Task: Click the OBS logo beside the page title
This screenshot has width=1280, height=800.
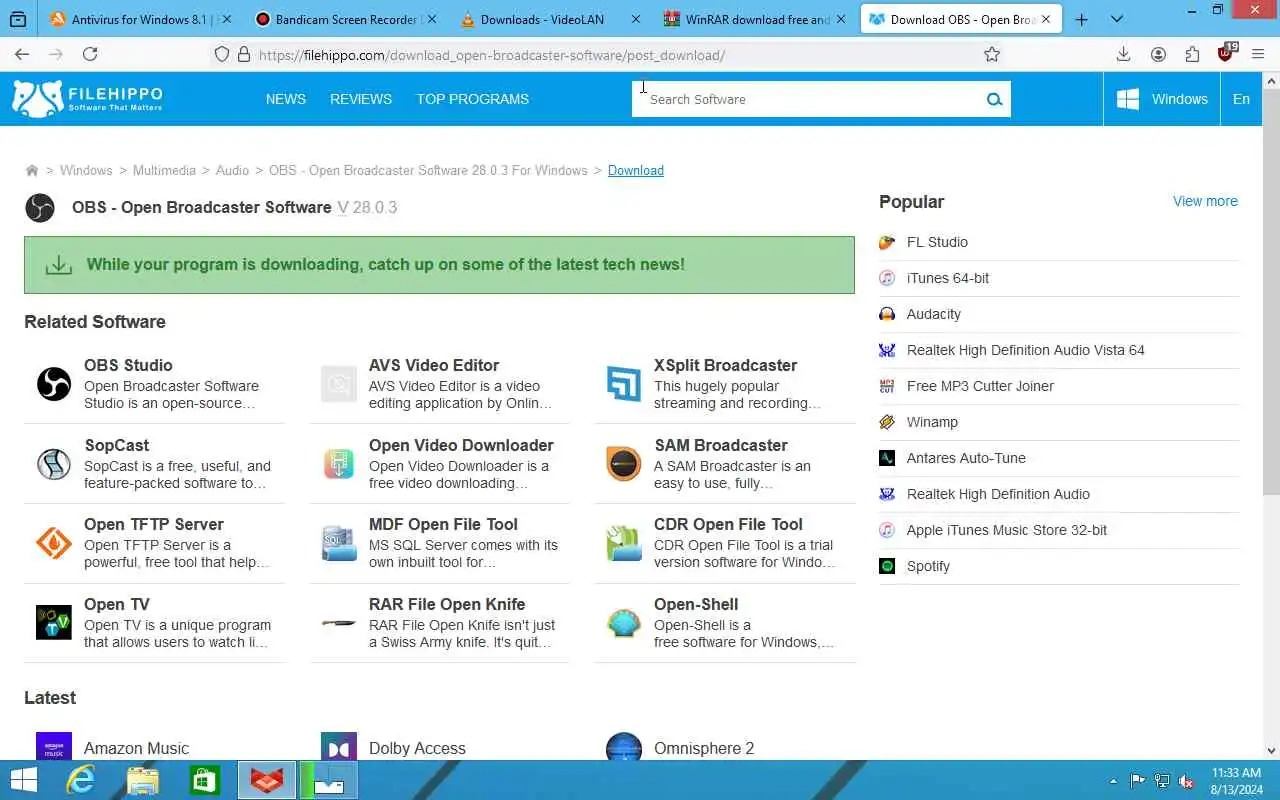Action: pyautogui.click(x=40, y=207)
